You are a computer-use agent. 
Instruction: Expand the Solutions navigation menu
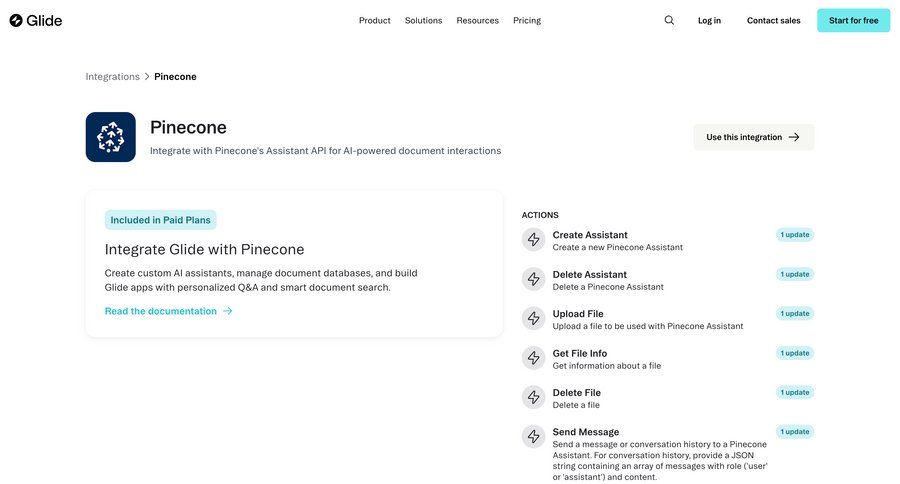tap(423, 20)
